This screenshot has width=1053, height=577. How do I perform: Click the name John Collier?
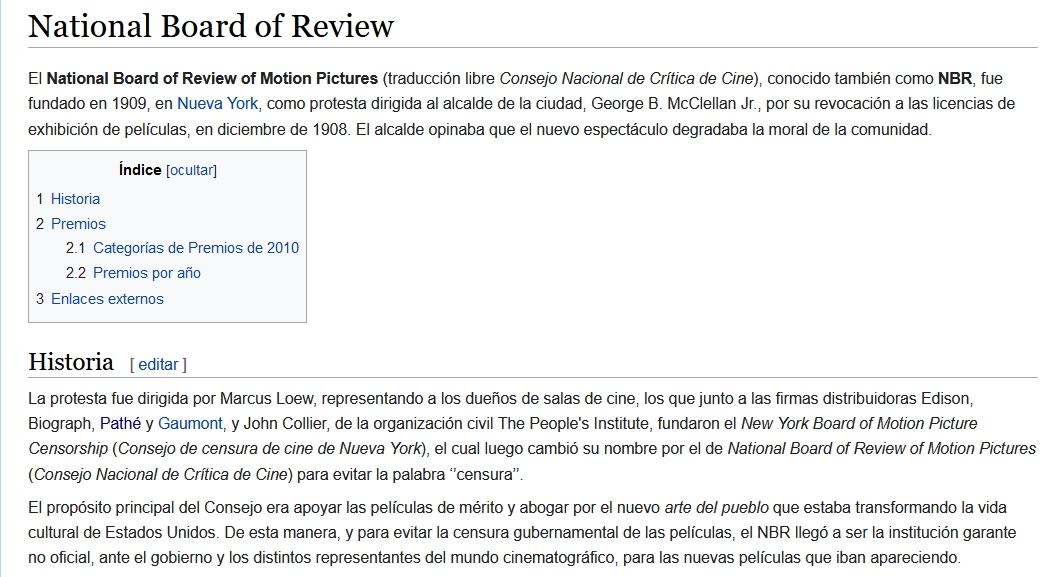285,423
